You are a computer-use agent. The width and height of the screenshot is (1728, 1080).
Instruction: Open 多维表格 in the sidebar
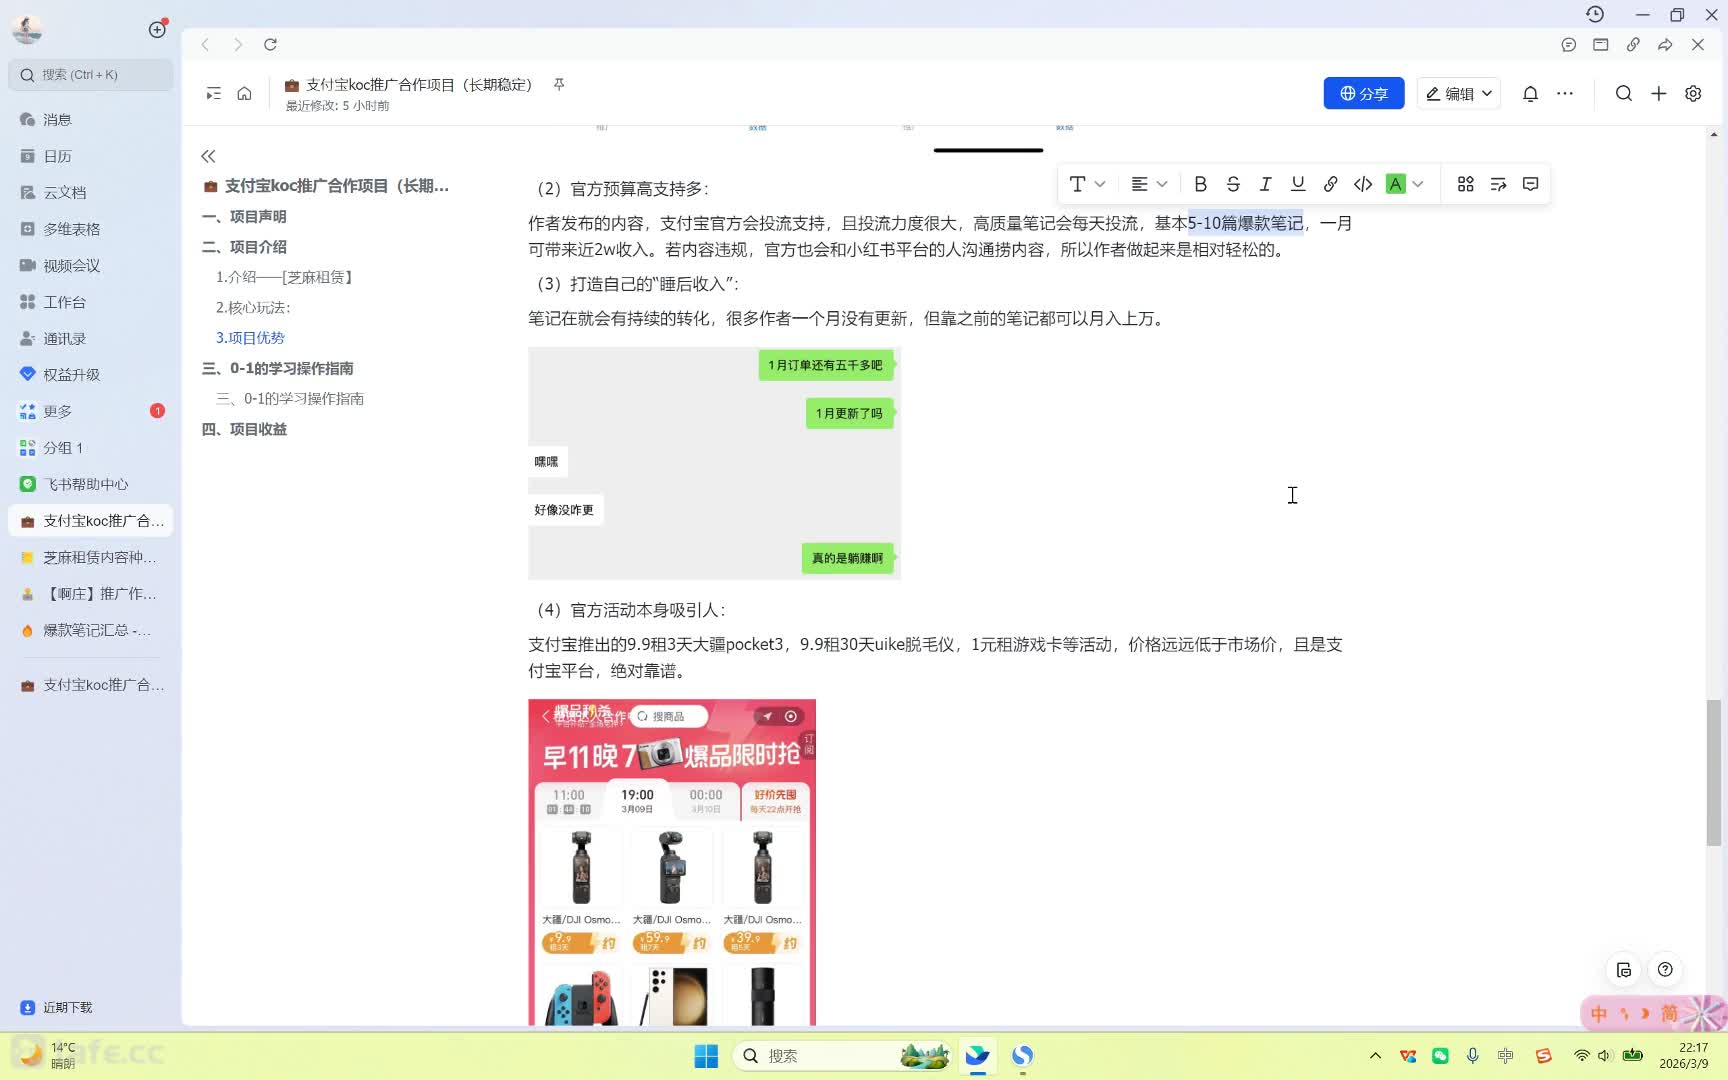click(71, 229)
